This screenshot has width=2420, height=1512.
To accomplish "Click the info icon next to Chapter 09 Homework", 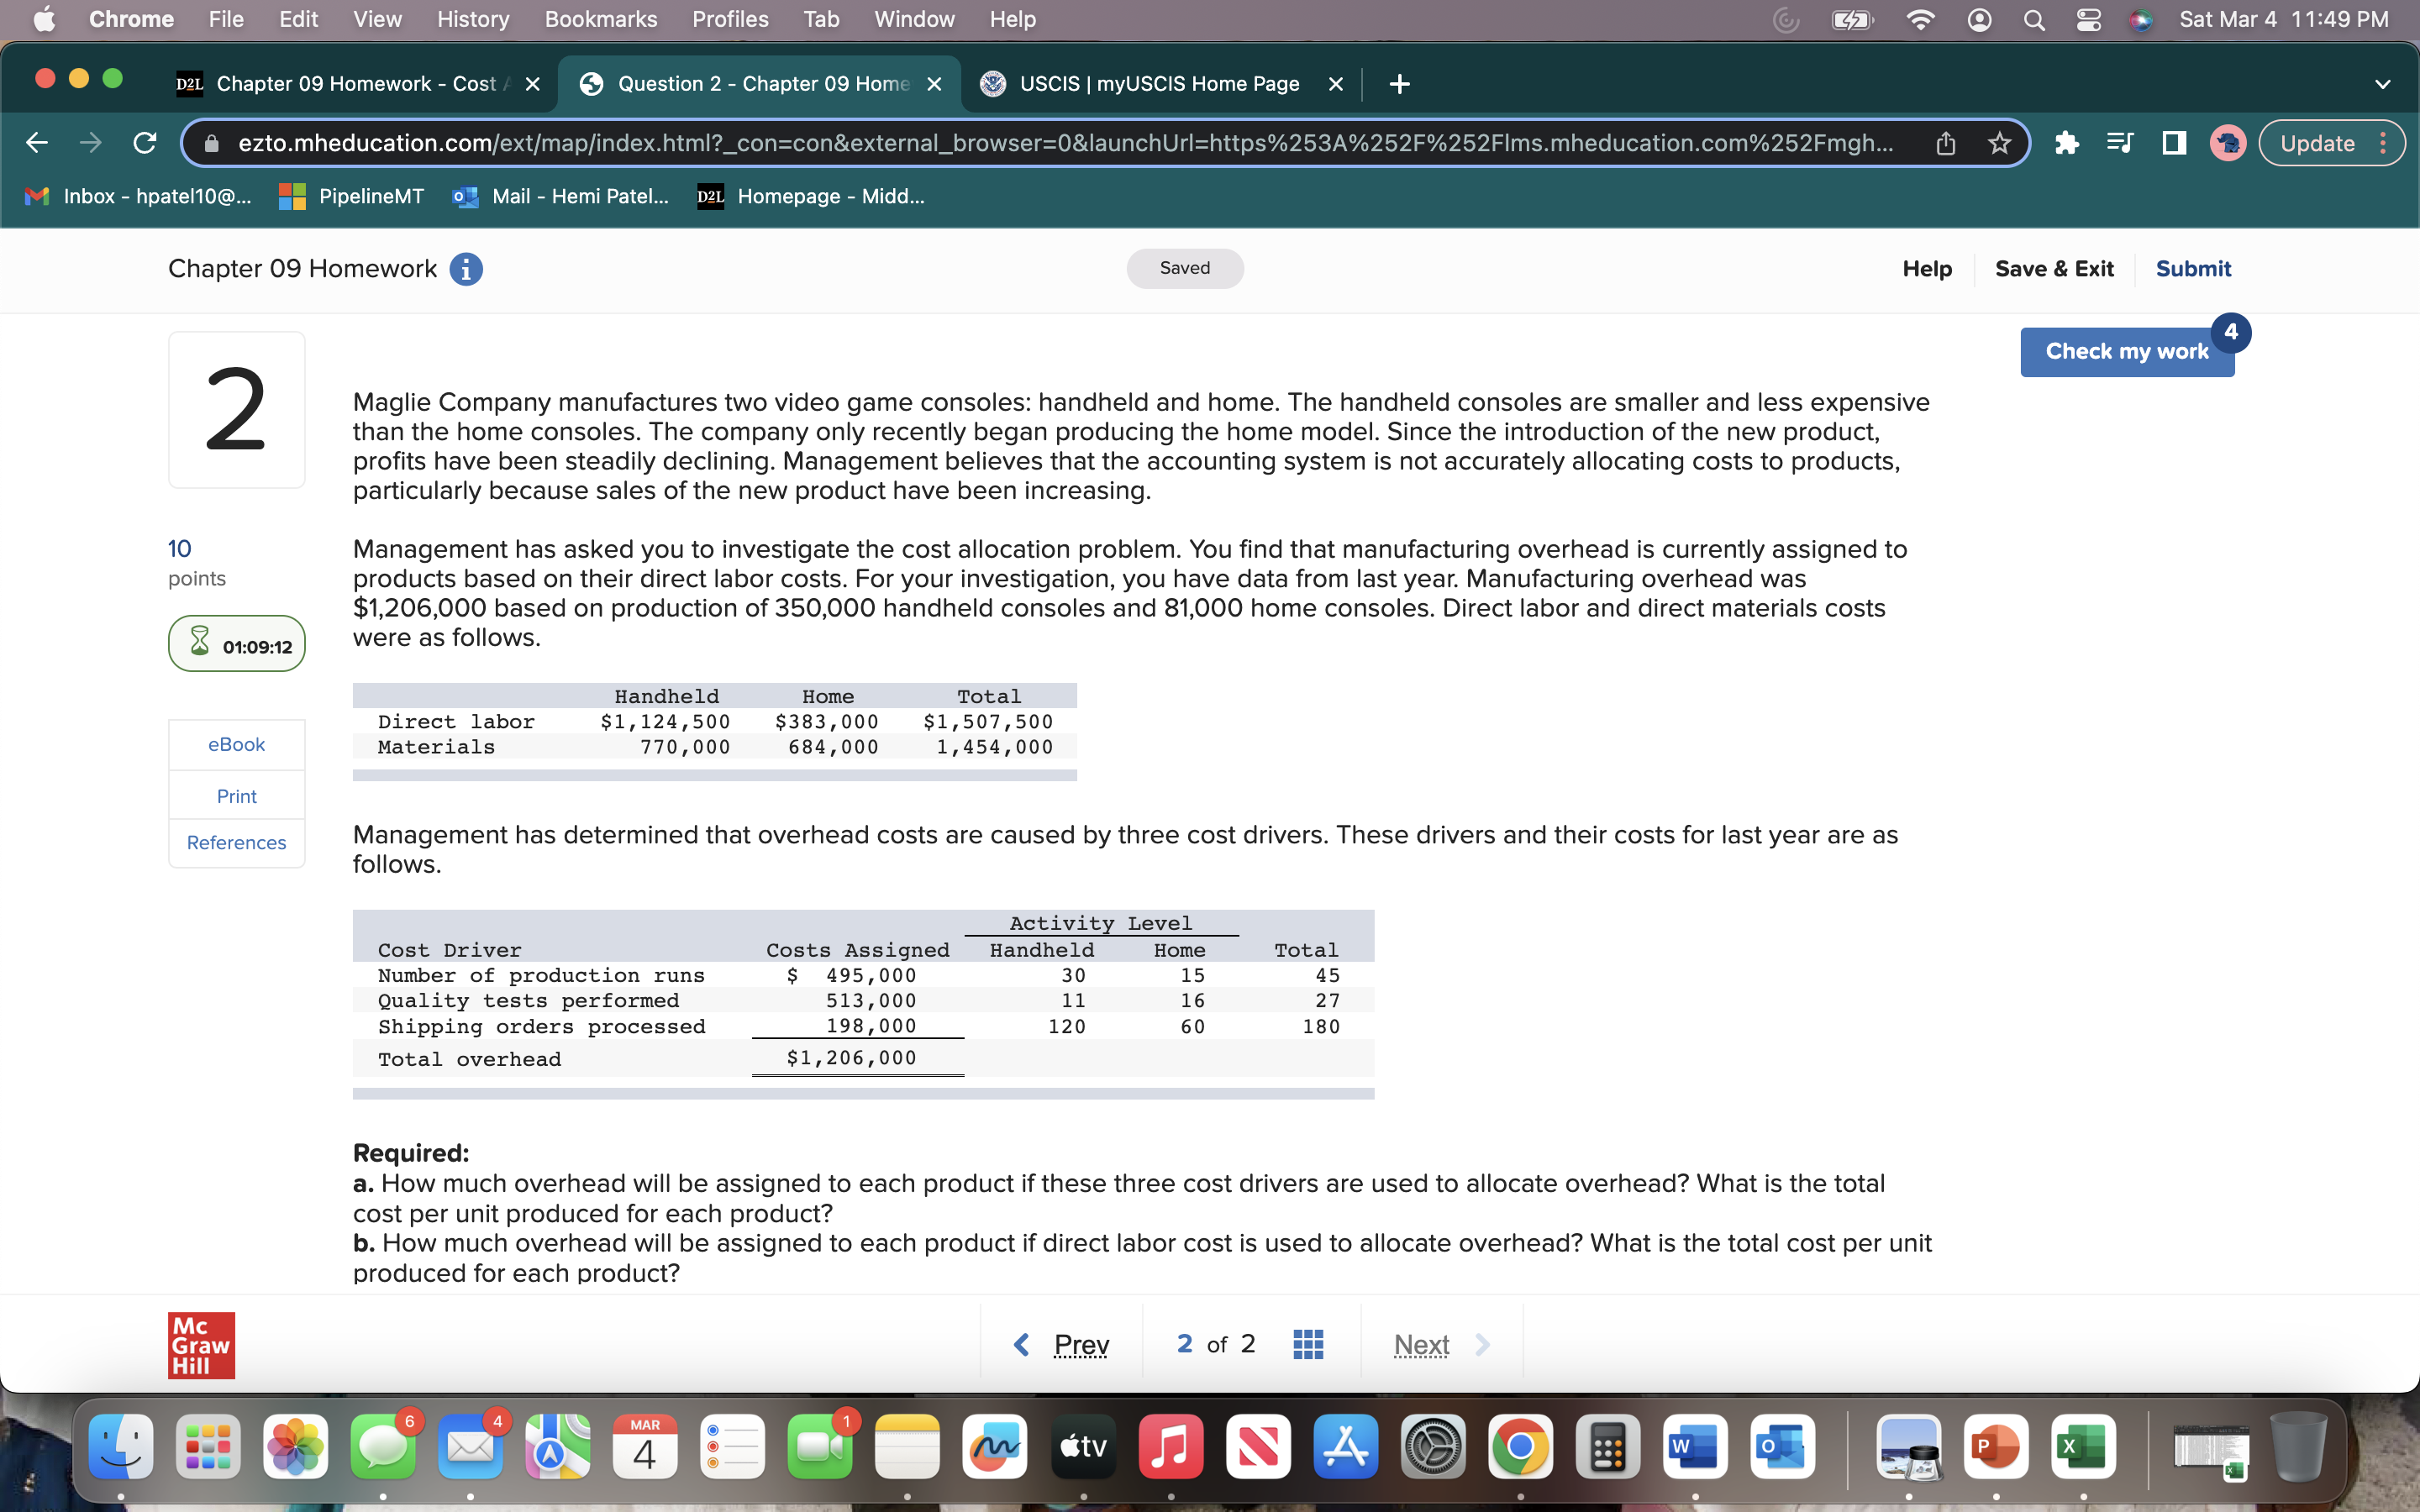I will coord(465,268).
